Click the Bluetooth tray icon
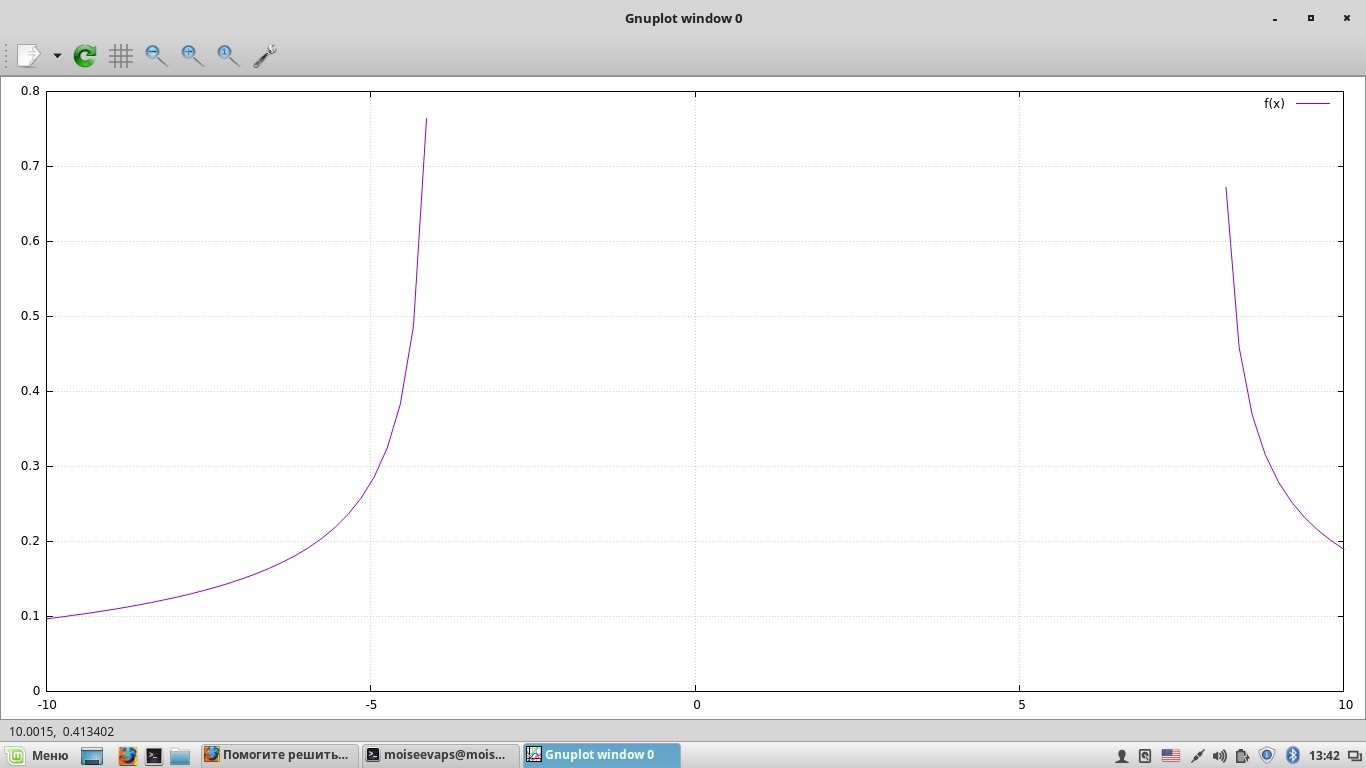The width and height of the screenshot is (1366, 768). pos(1292,756)
